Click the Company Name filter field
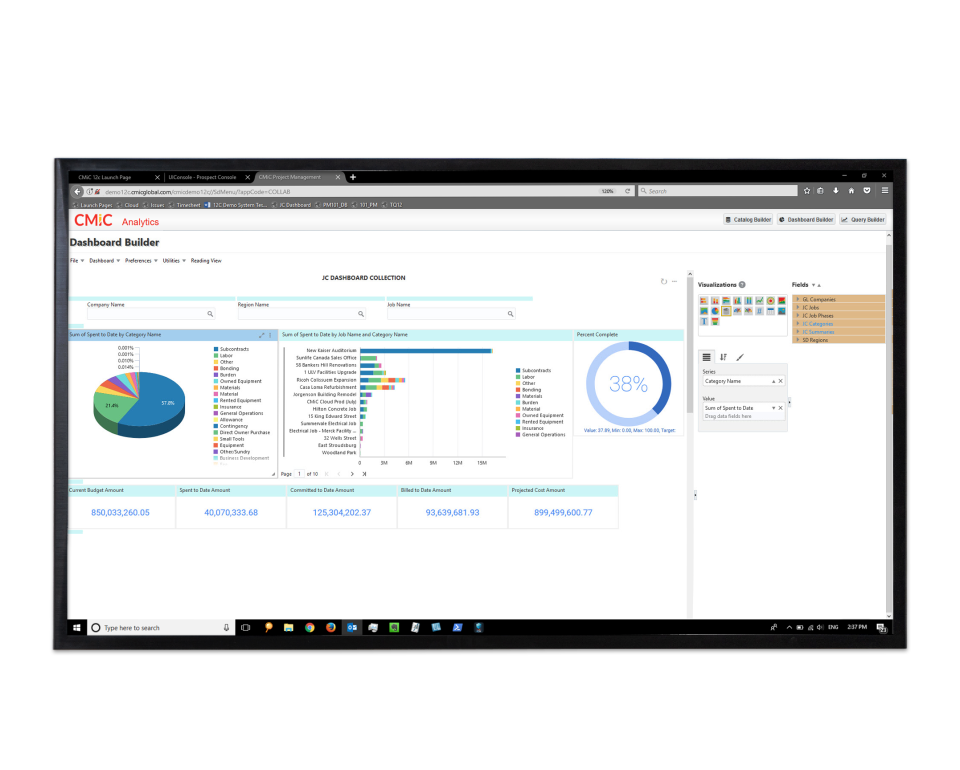 (151, 314)
